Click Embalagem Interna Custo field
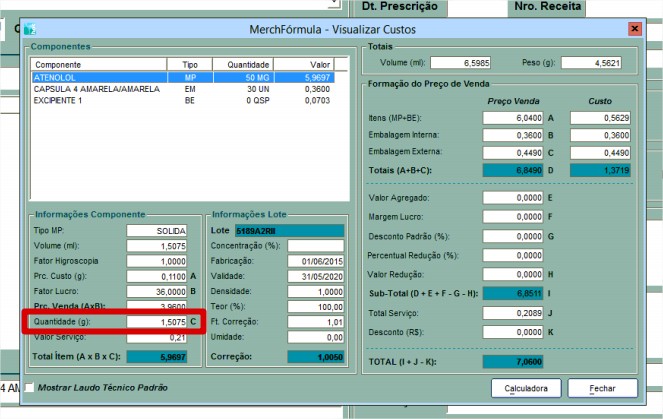663x419 pixels. click(x=600, y=135)
